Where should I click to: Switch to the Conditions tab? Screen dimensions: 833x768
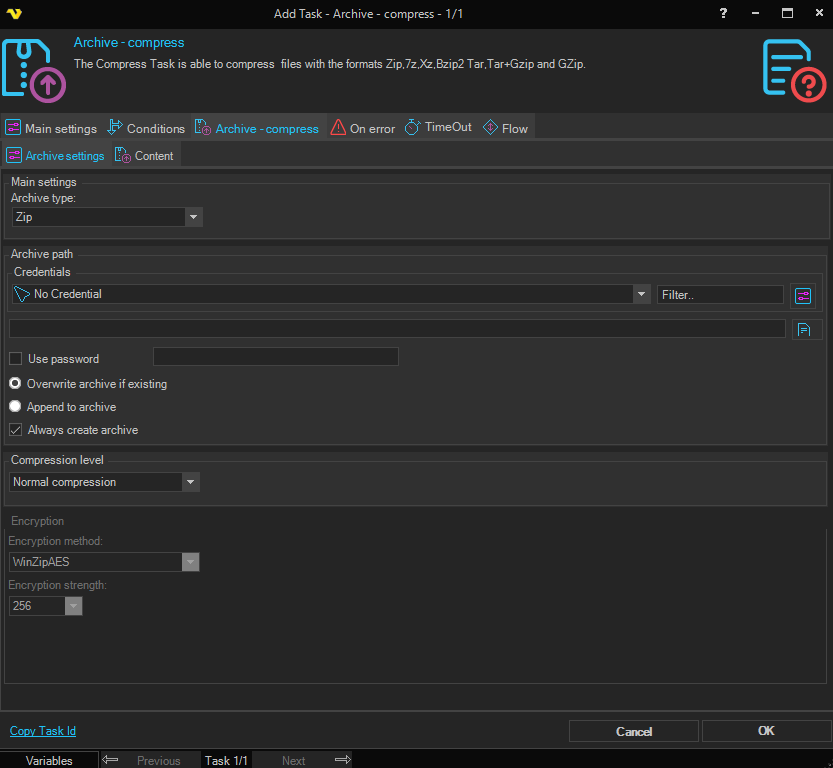pos(146,128)
